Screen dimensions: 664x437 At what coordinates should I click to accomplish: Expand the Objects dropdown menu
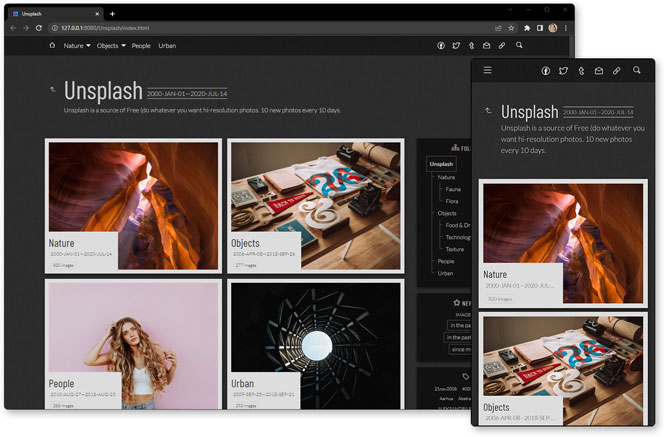pyautogui.click(x=110, y=46)
